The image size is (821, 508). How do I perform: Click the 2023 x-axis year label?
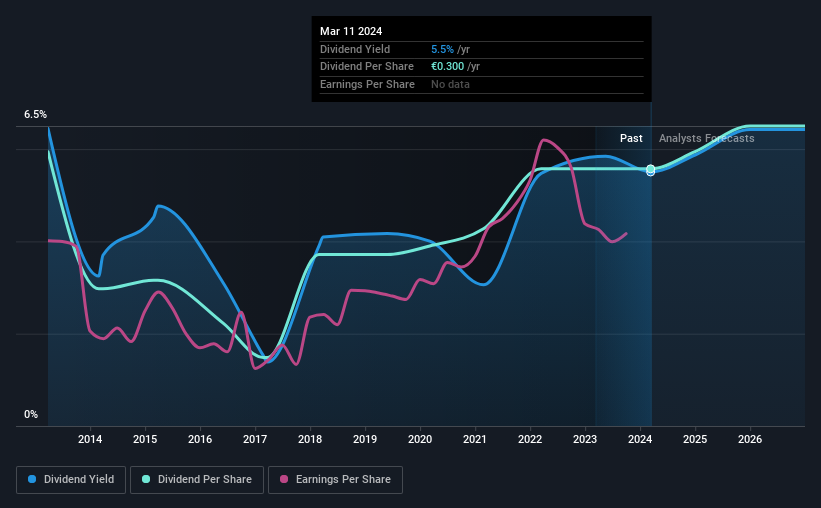(585, 439)
